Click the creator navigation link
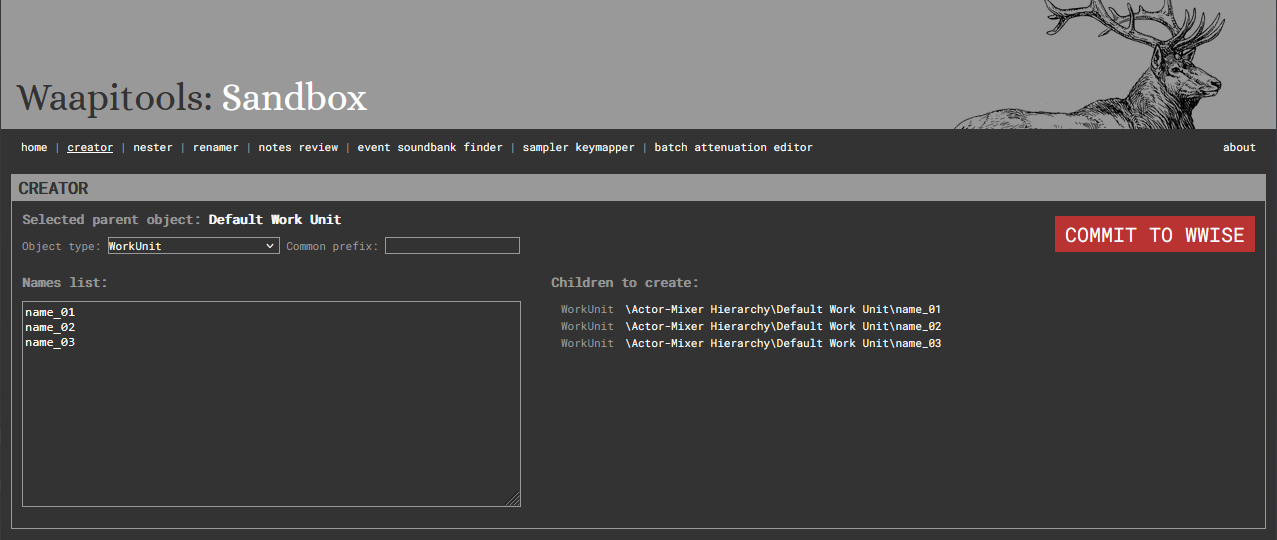The image size is (1277, 540). (x=90, y=147)
